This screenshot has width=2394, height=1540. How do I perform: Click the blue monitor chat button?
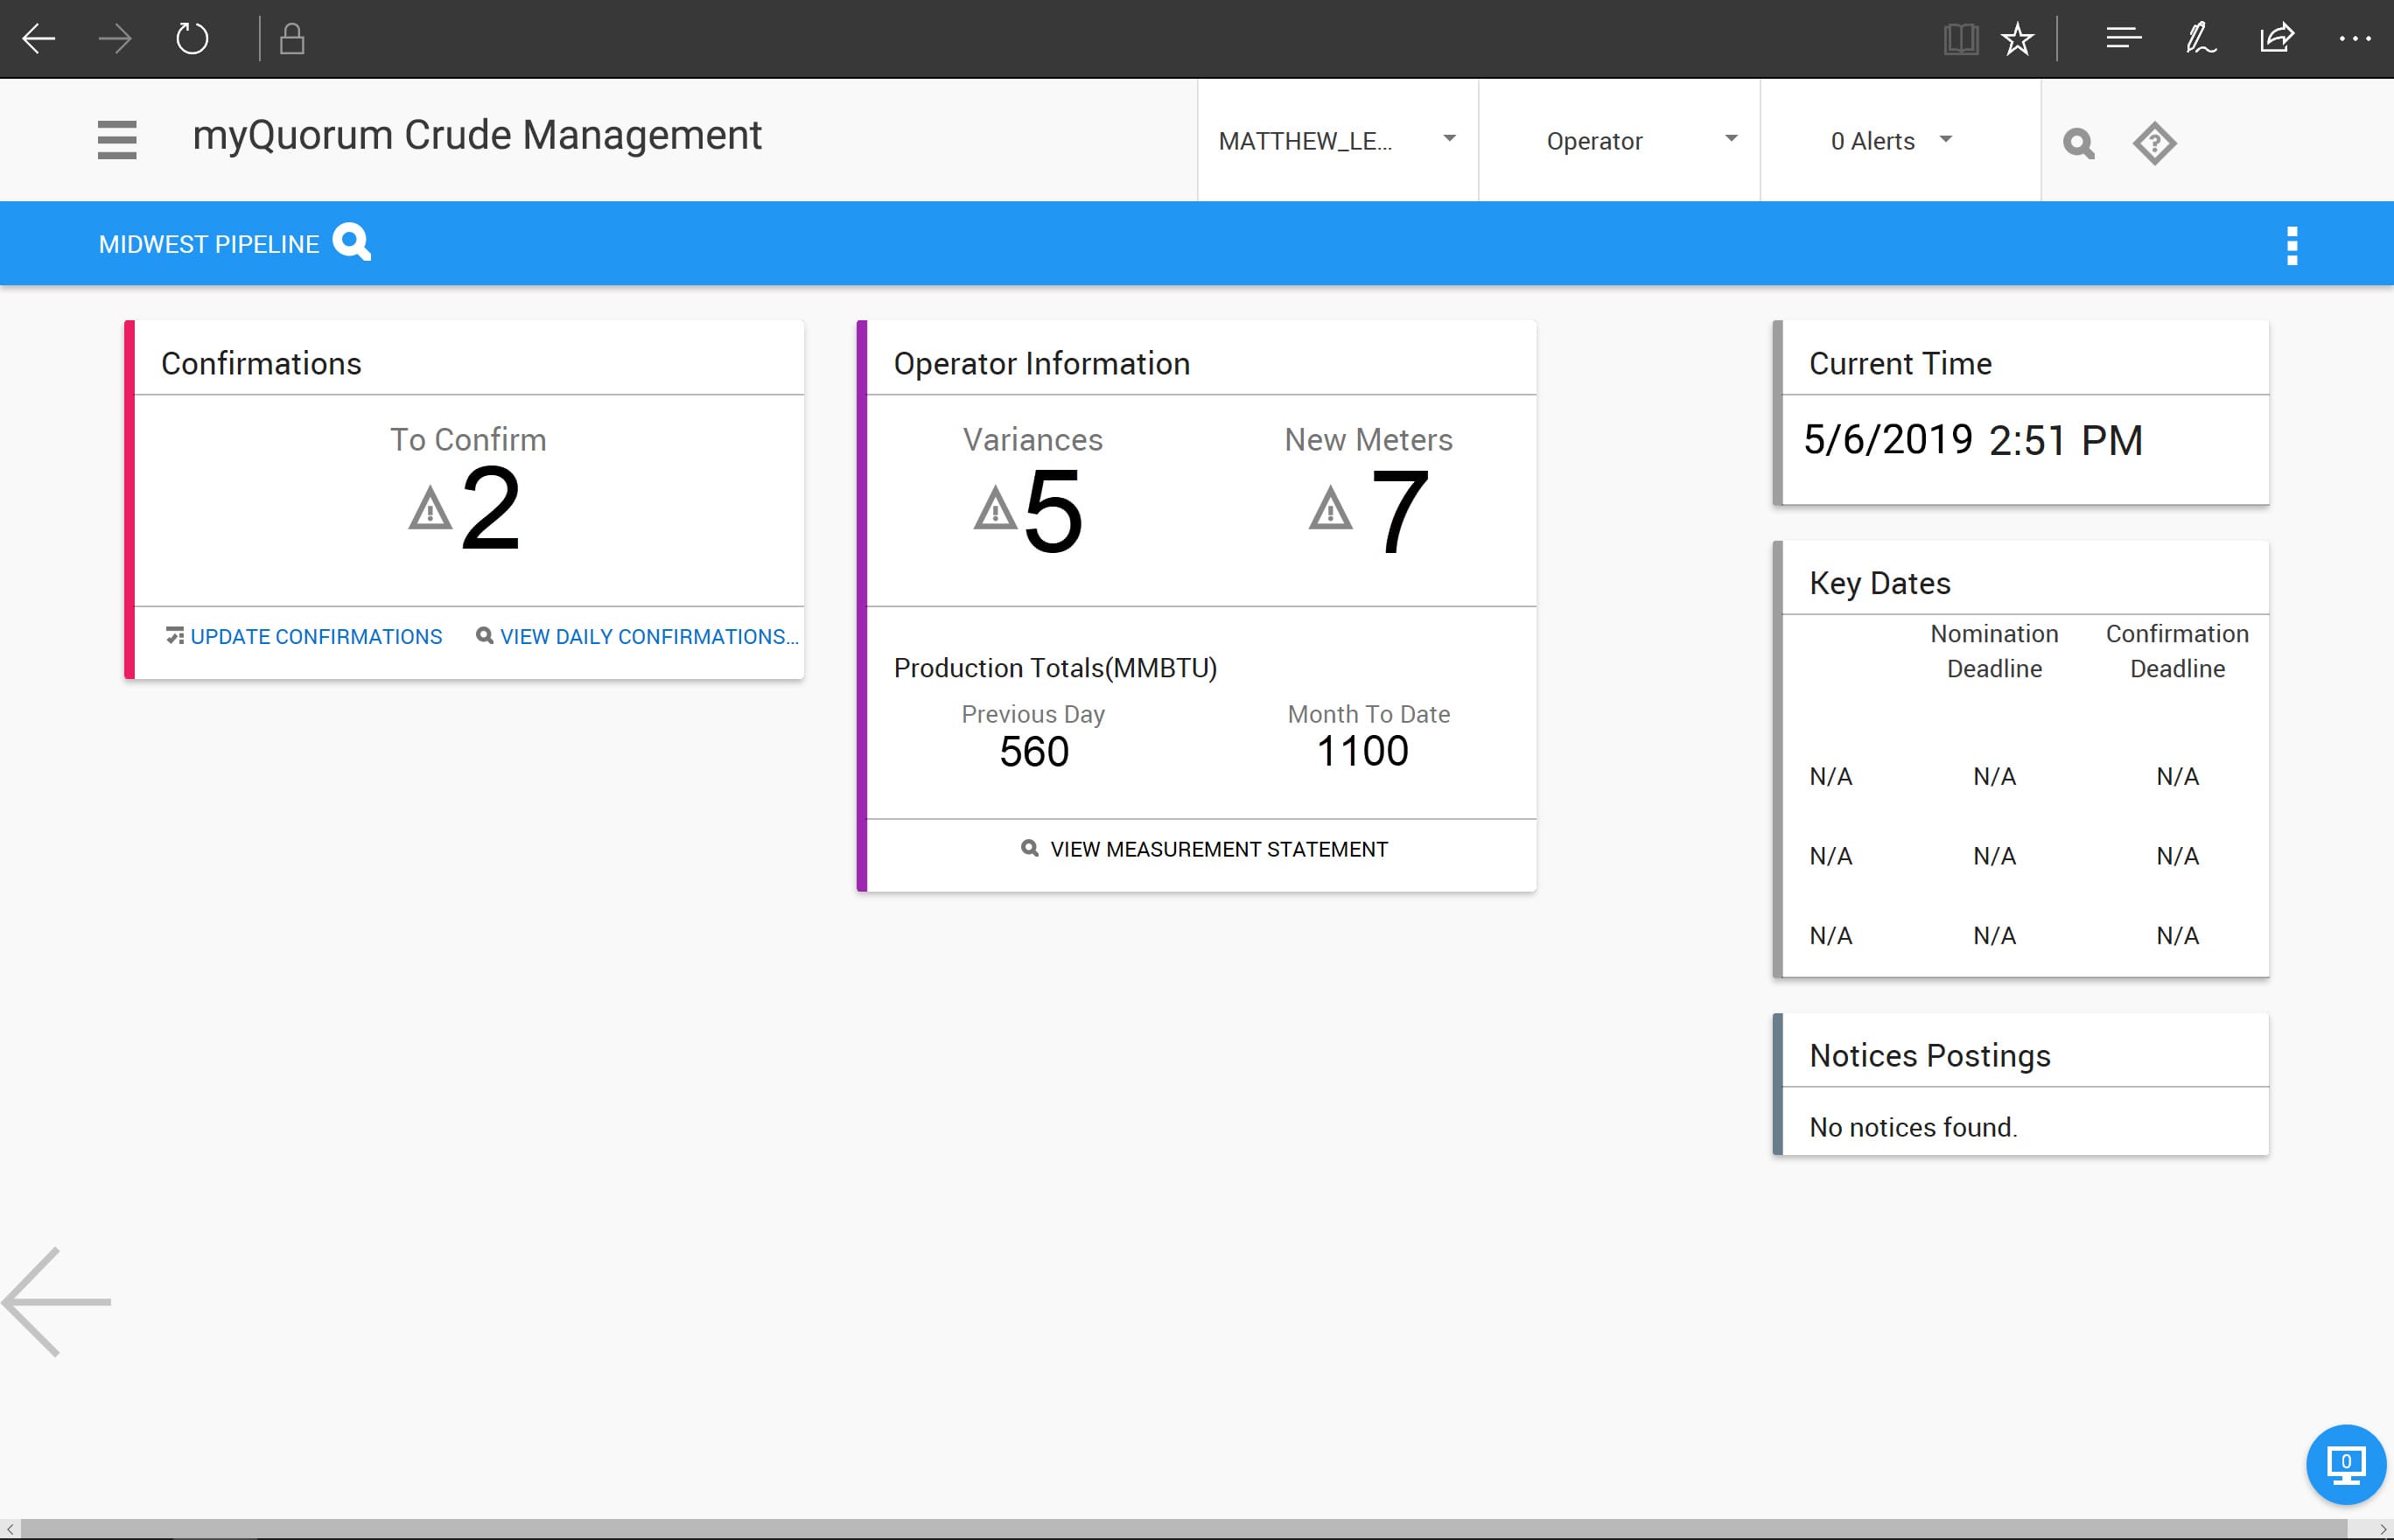pos(2346,1464)
